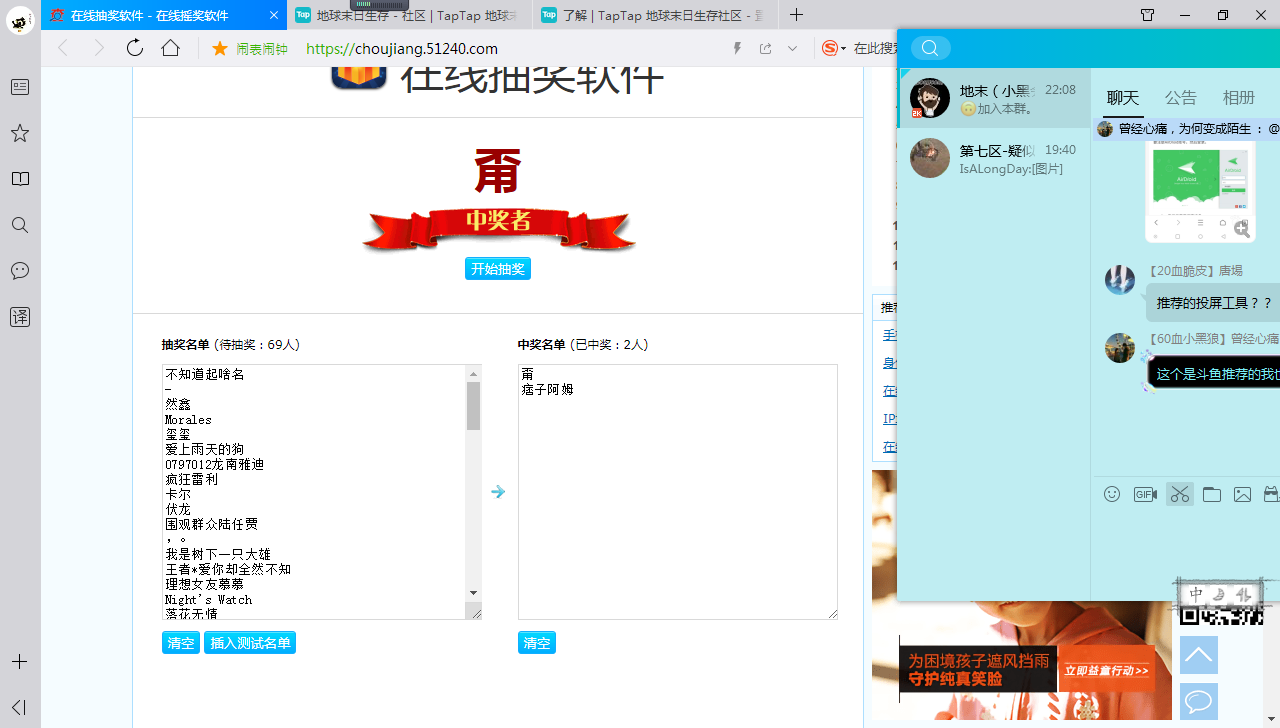Click the 唐塌 user avatar in chat
1280x728 pixels.
(1120, 280)
